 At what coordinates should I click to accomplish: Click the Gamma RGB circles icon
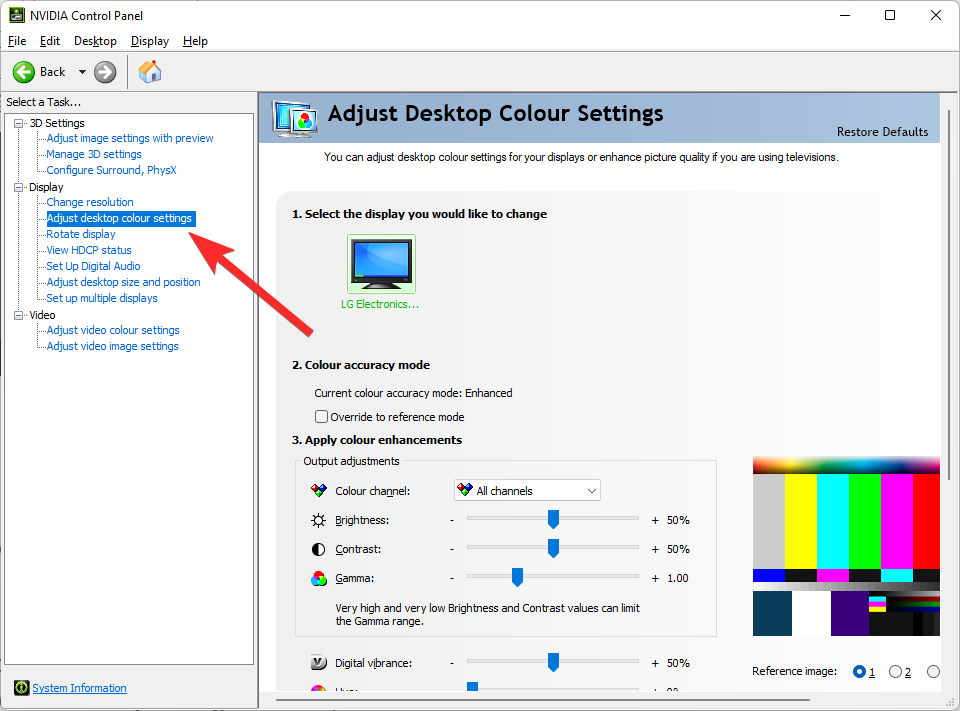click(318, 577)
